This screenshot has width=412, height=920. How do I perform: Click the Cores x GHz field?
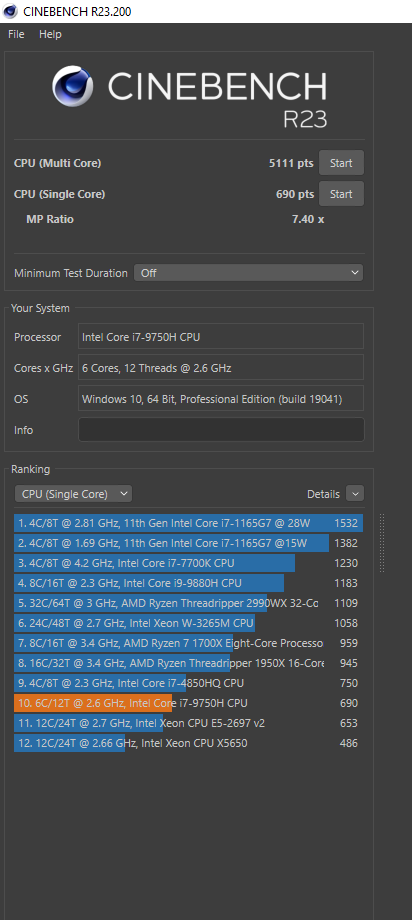(x=221, y=368)
